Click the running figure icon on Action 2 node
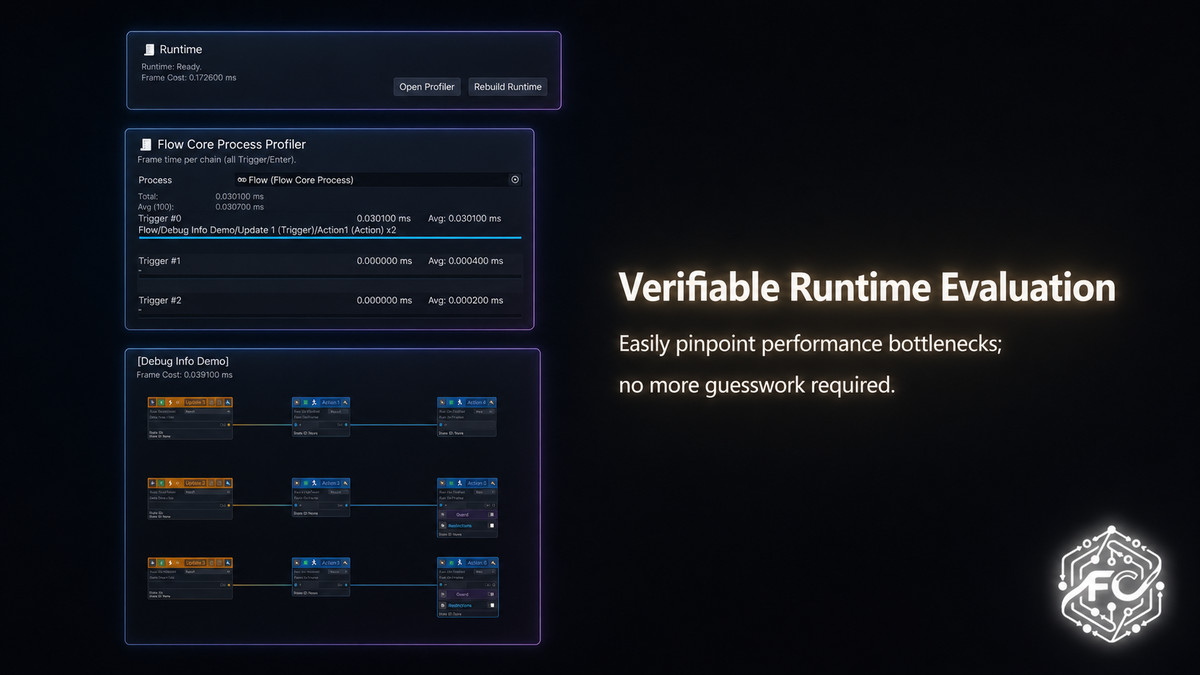This screenshot has width=1200, height=675. click(x=315, y=483)
